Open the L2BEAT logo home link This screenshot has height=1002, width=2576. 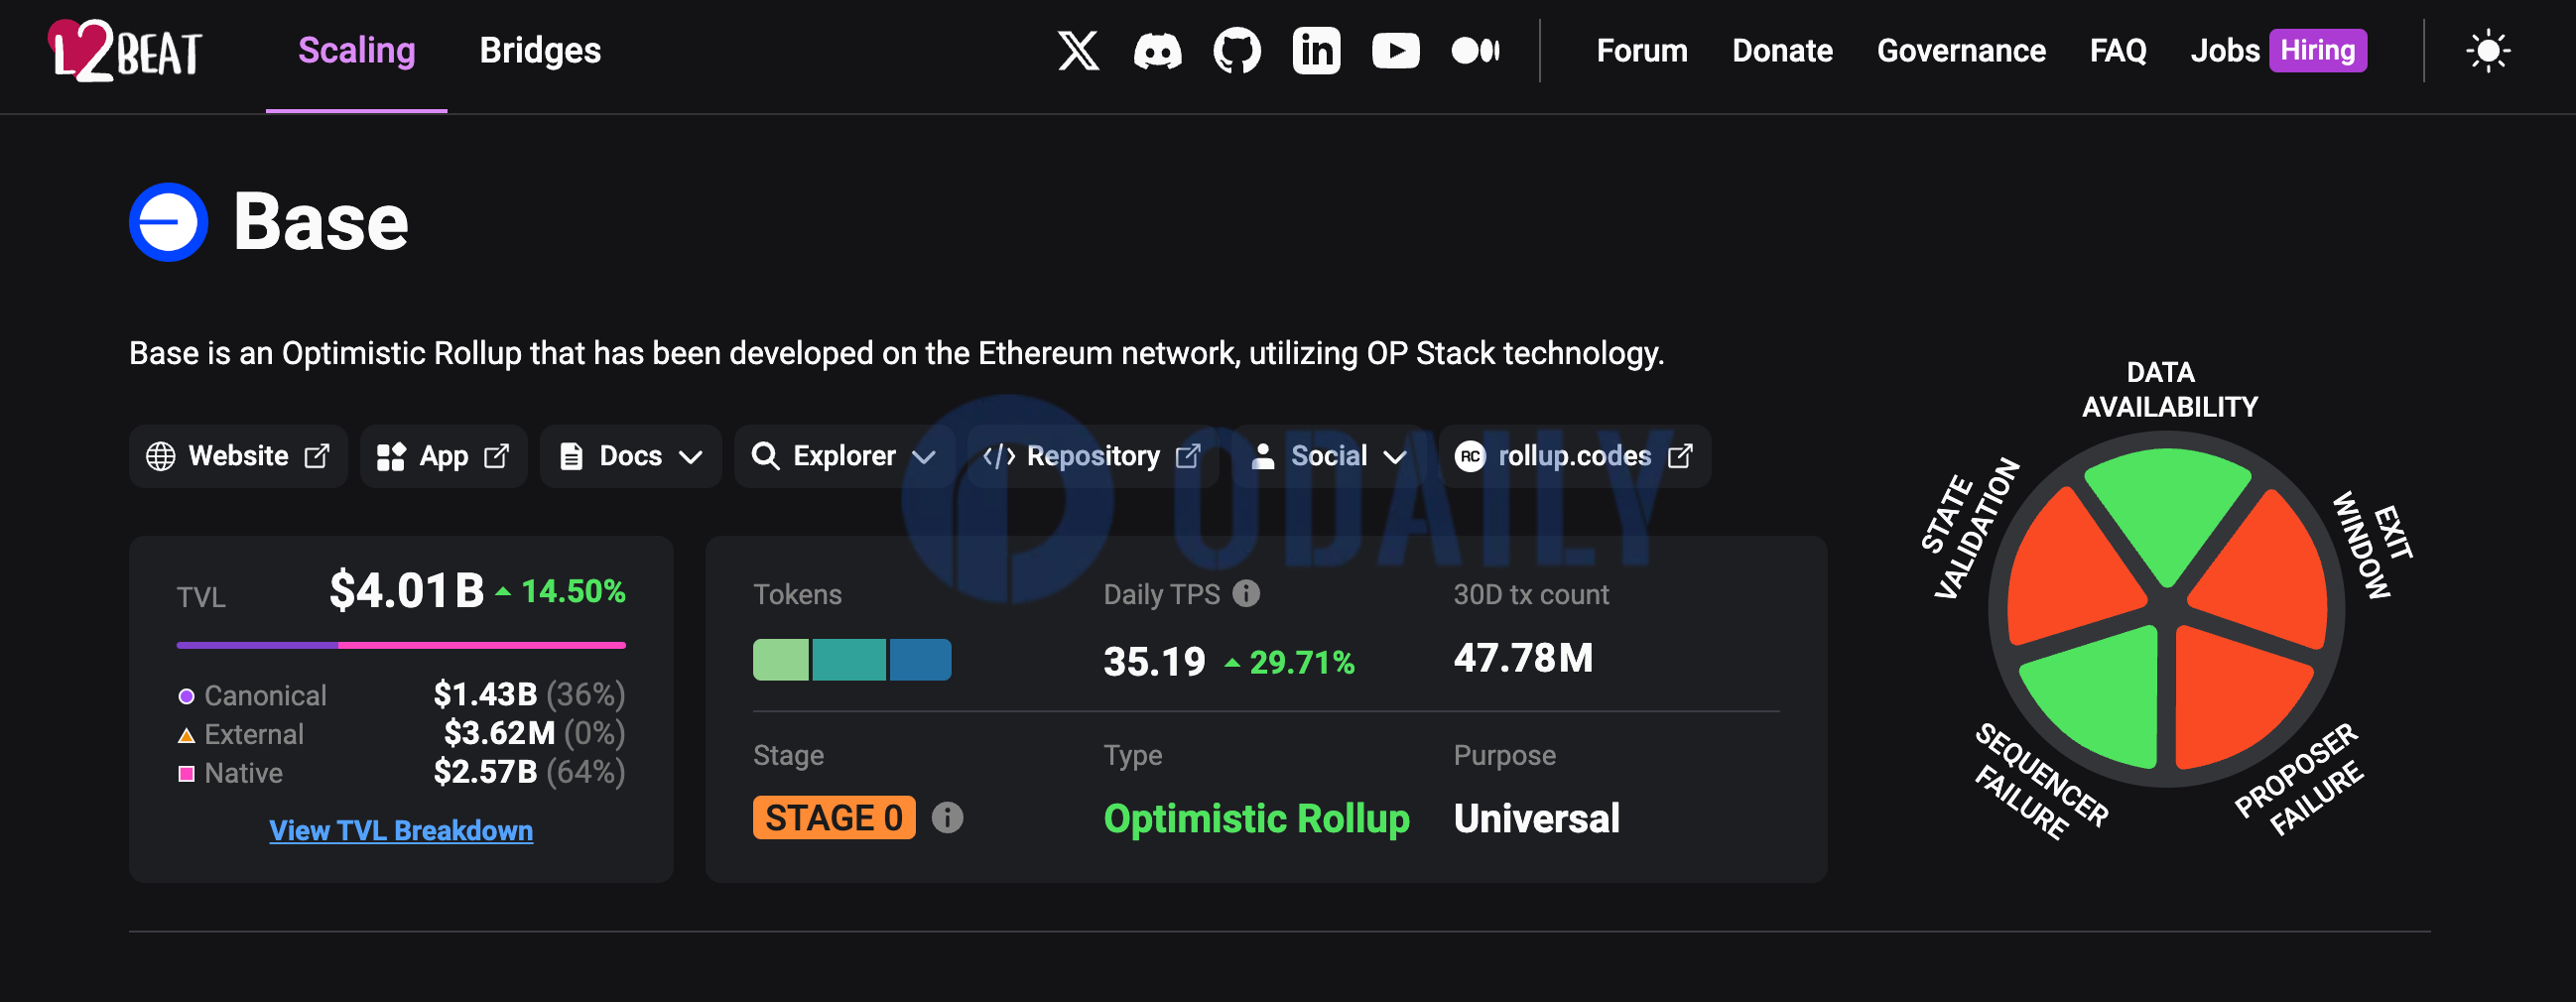[125, 51]
